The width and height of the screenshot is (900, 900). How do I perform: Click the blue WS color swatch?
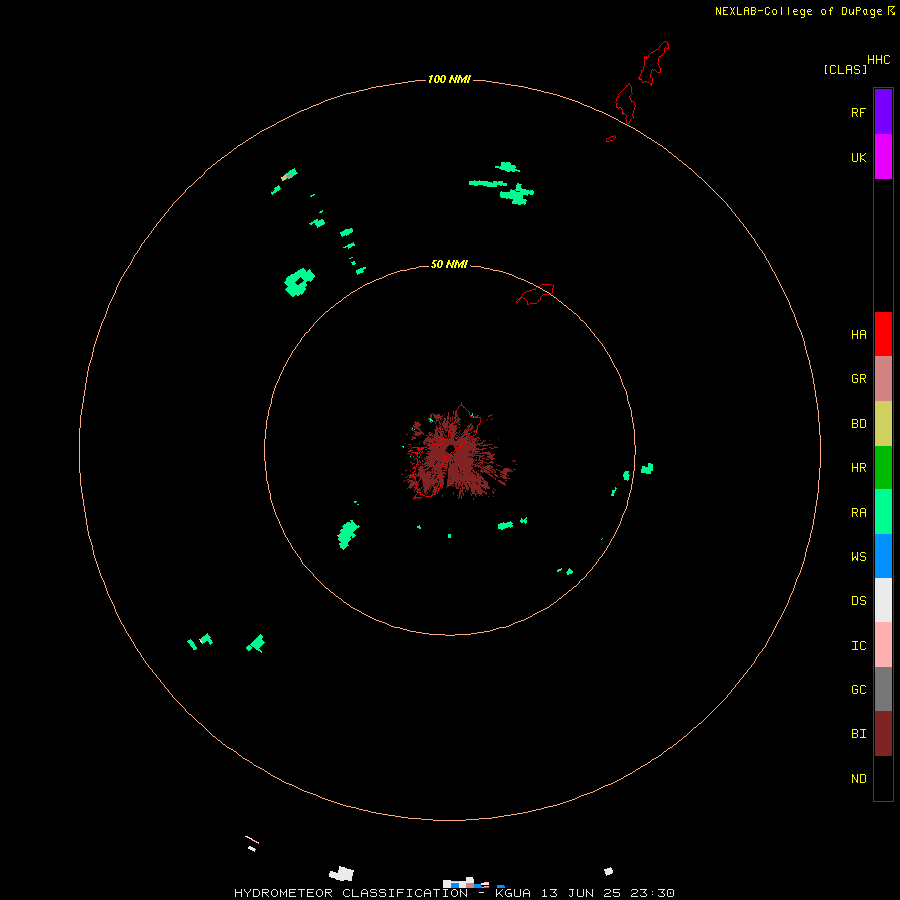tap(883, 556)
